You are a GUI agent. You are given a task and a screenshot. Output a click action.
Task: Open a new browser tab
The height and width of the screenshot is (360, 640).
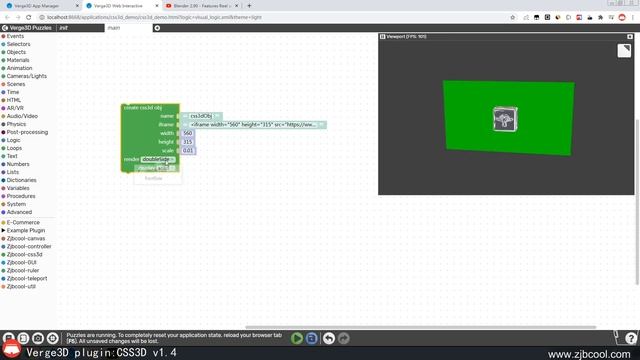[249, 6]
